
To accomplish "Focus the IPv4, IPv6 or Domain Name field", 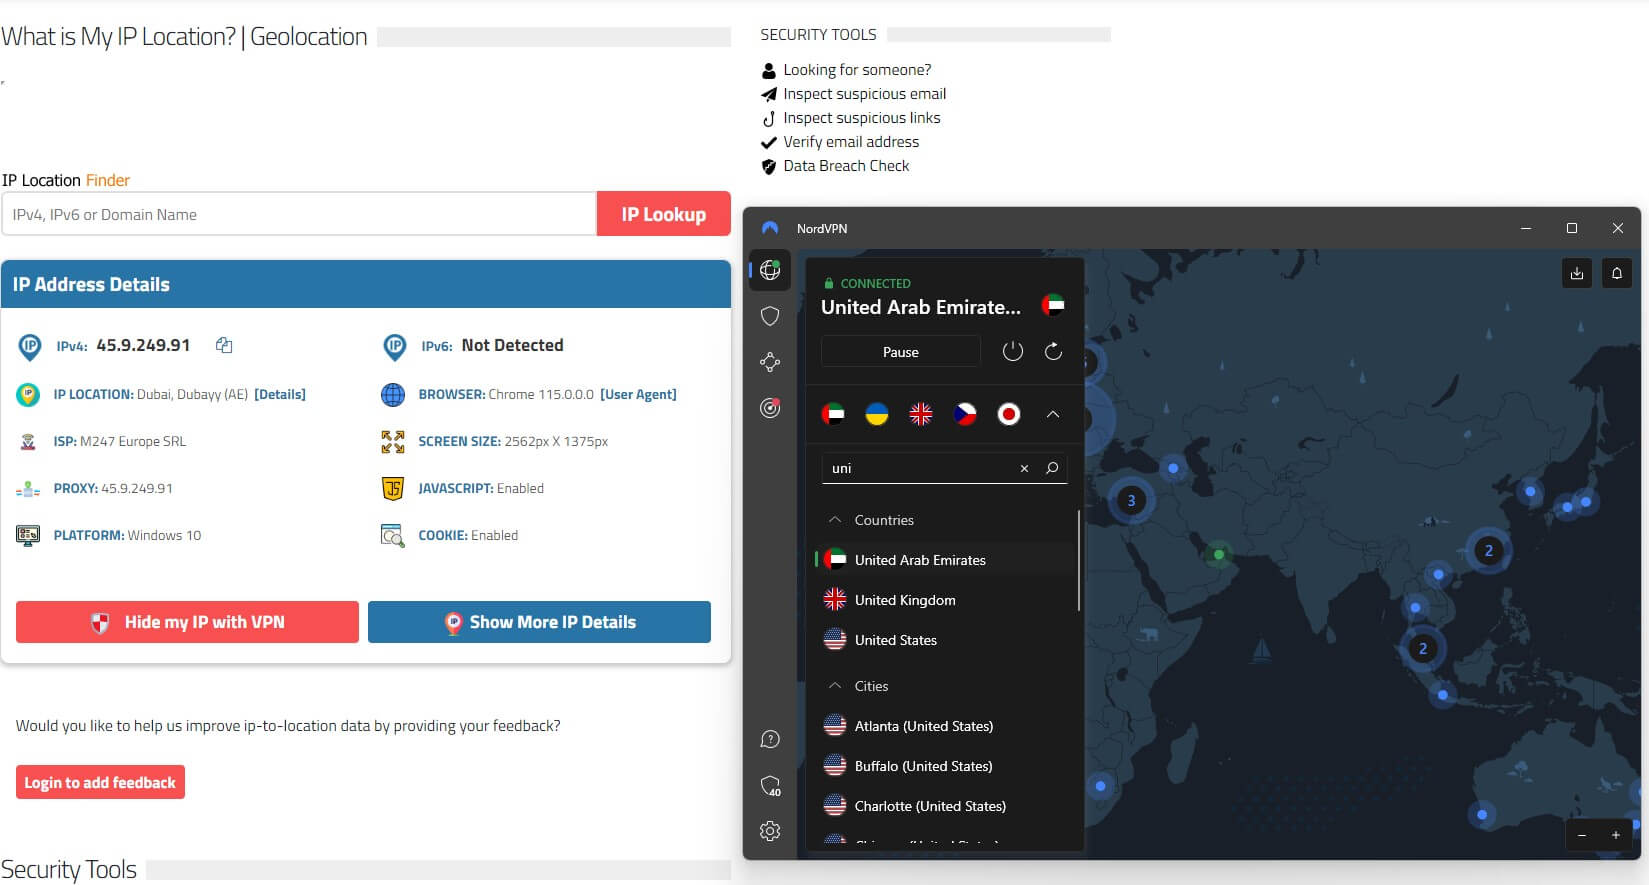I will [x=299, y=214].
